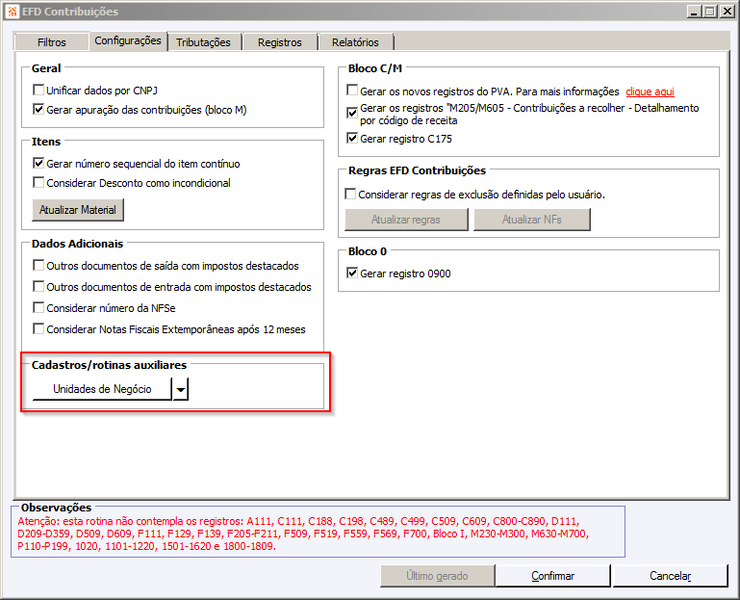The width and height of the screenshot is (740, 600).
Task: Tick Considerar Notas Fiscais Extemporâneas após 12 meses
Action: [x=39, y=329]
